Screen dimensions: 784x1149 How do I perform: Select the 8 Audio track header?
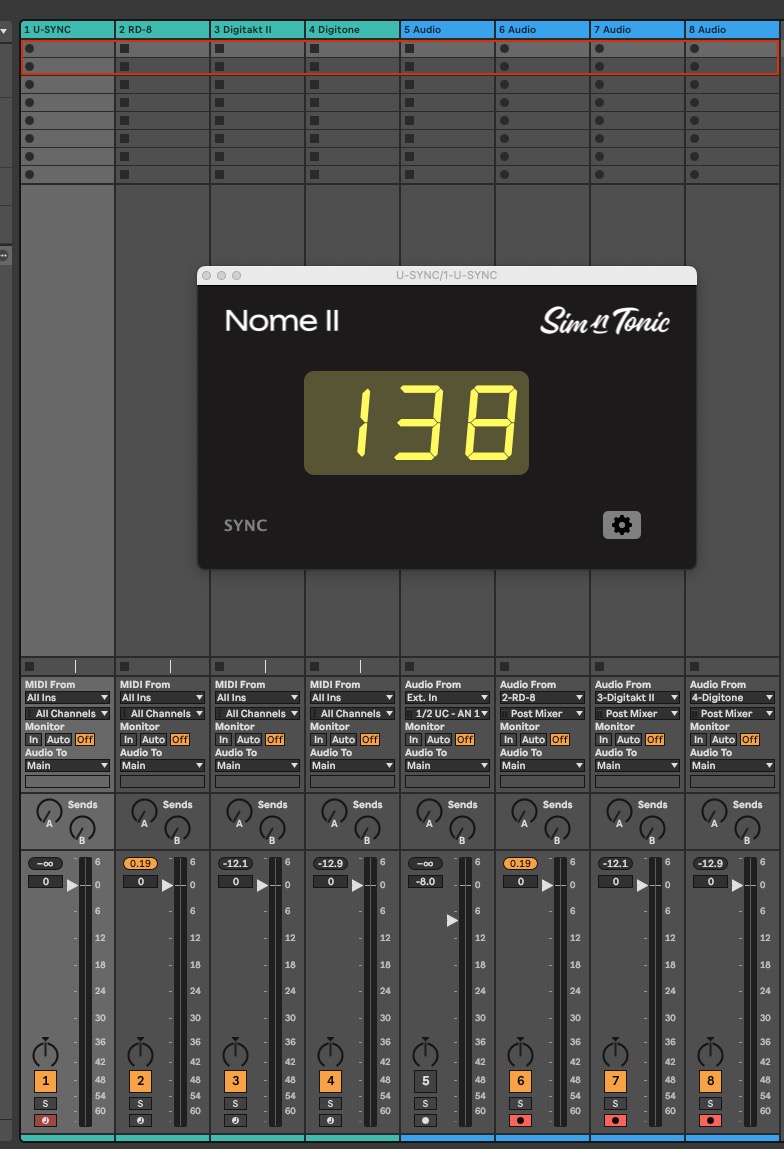732,30
